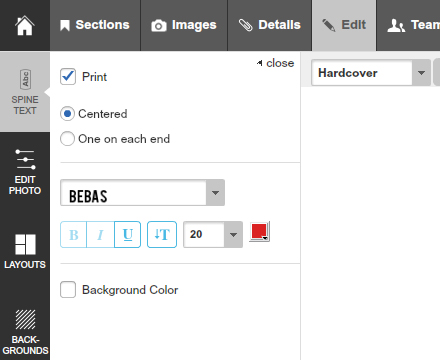The height and width of the screenshot is (360, 440).
Task: Select One on each end option
Action: [67, 138]
